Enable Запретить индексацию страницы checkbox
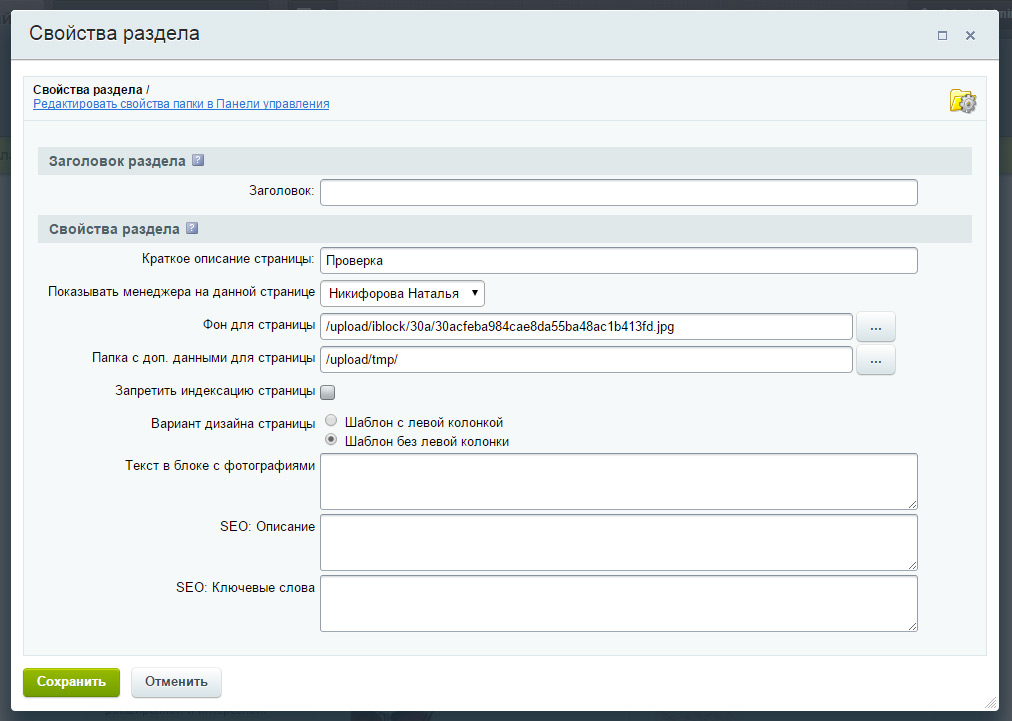1012x721 pixels. [x=327, y=392]
